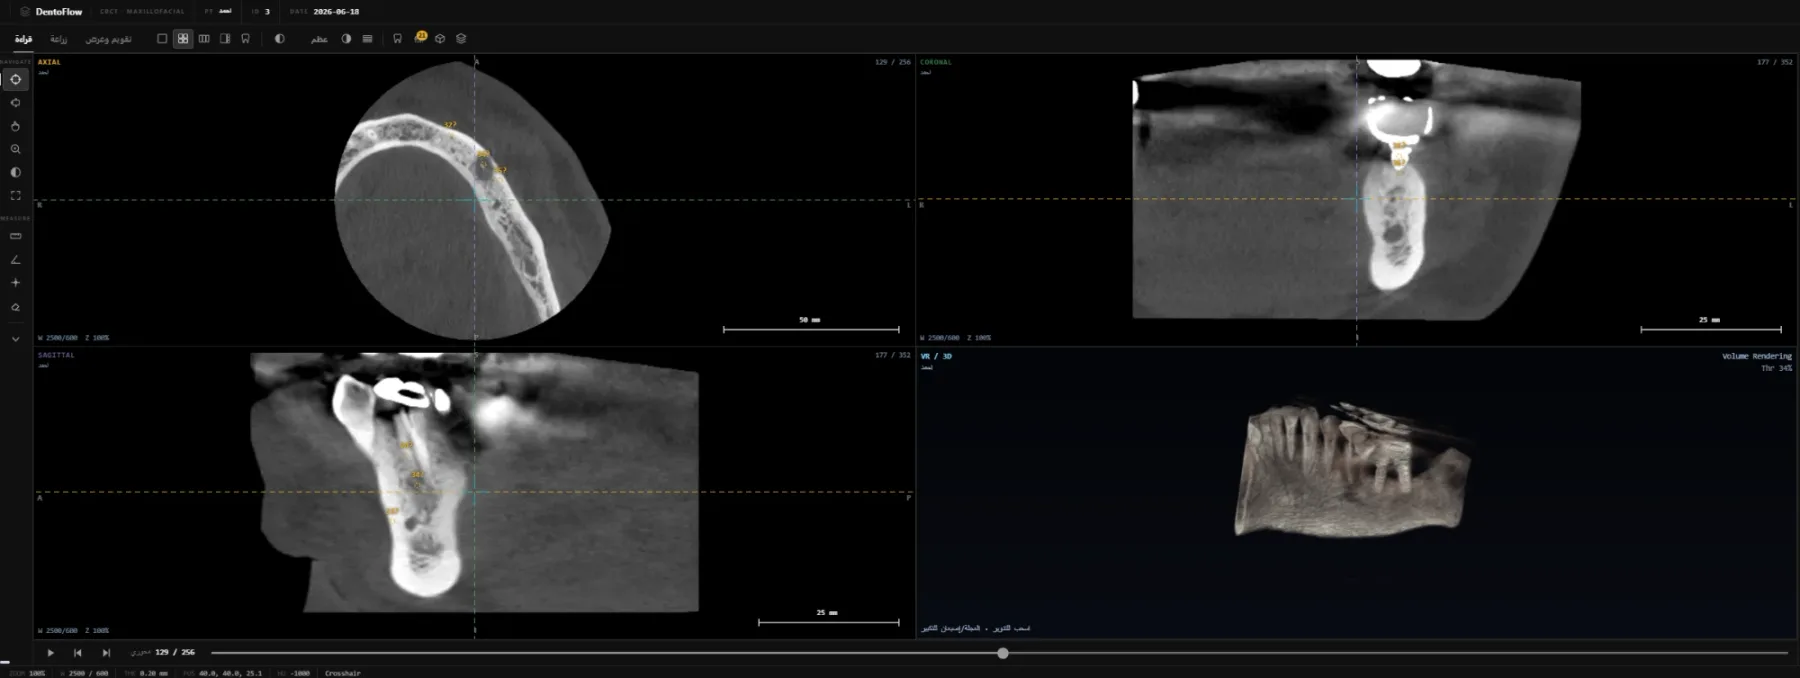Image resolution: width=1800 pixels, height=678 pixels.
Task: Click the slice slider handle
Action: pos(1002,653)
